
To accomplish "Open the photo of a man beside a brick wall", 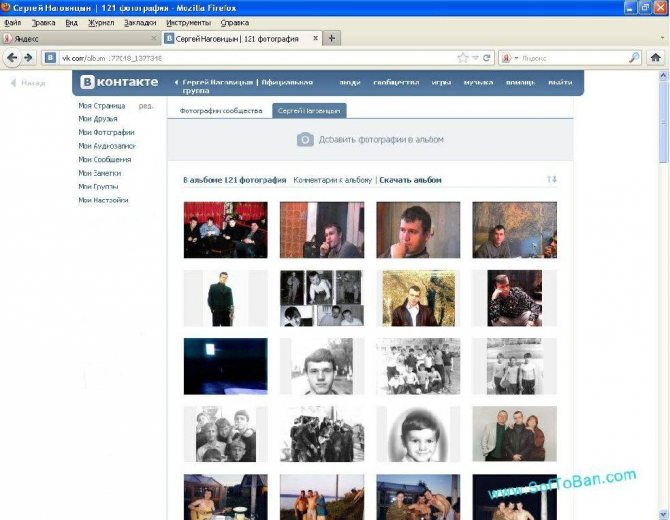I will tap(322, 230).
